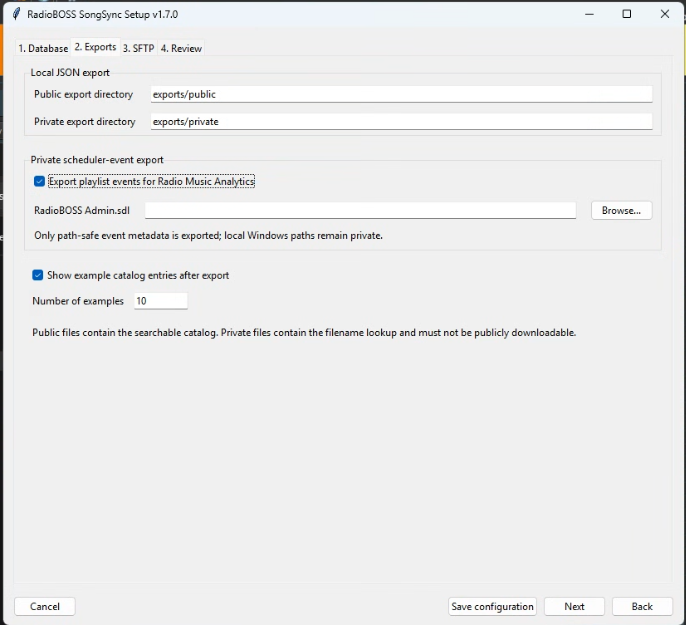This screenshot has width=686, height=625.
Task: Go to the 4. Review tab
Action: point(181,48)
